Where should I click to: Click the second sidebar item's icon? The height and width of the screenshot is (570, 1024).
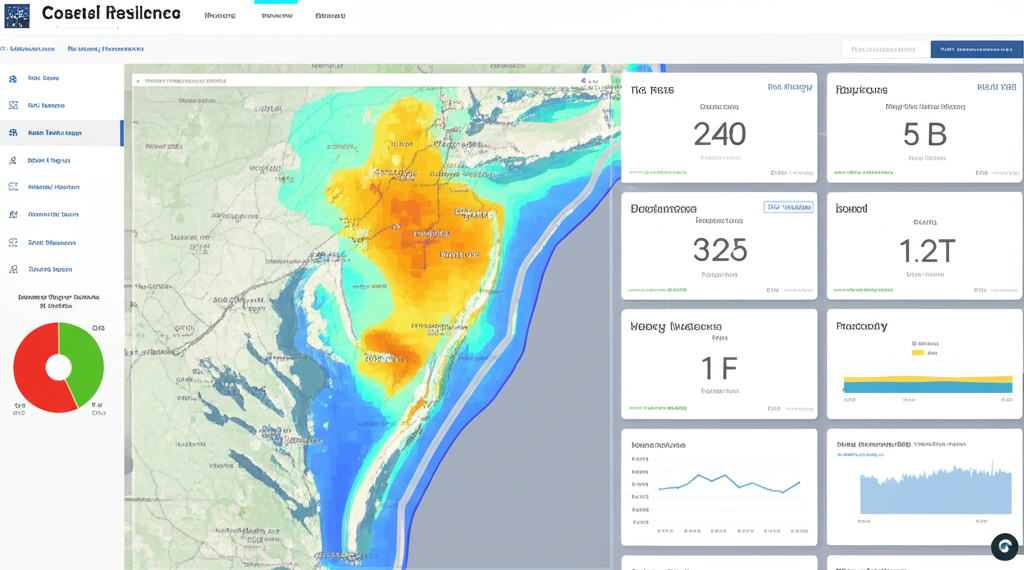13,105
